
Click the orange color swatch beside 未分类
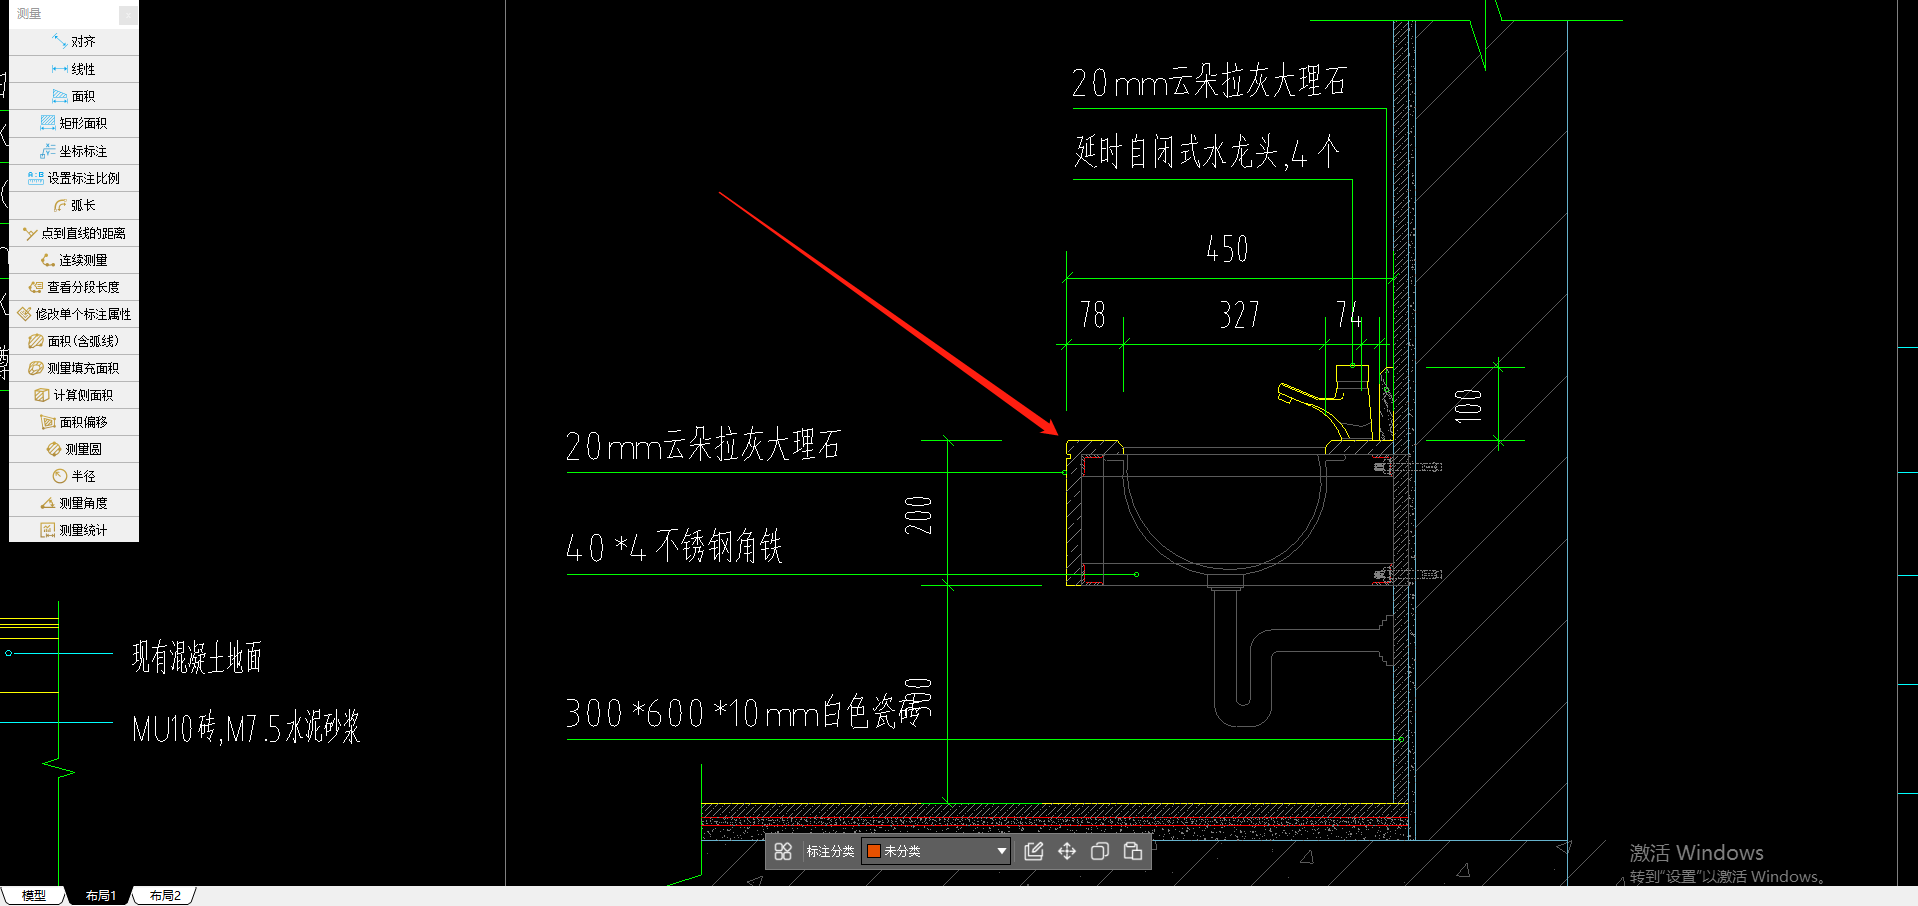(873, 851)
